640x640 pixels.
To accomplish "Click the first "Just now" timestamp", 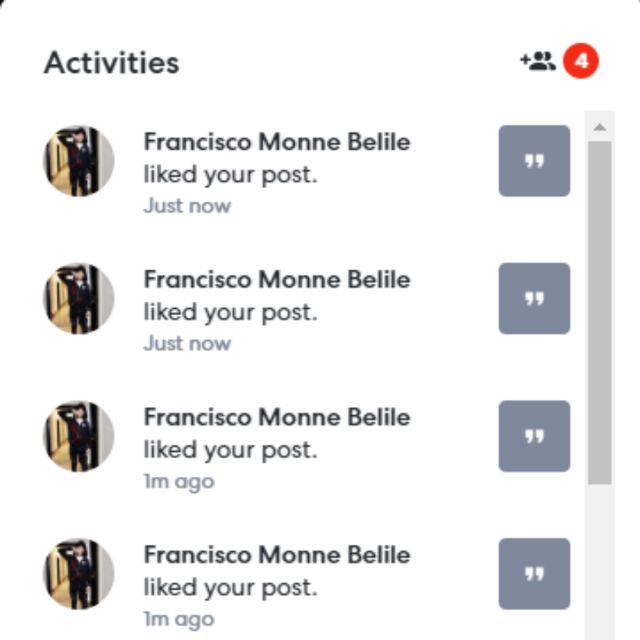I will tap(187, 206).
